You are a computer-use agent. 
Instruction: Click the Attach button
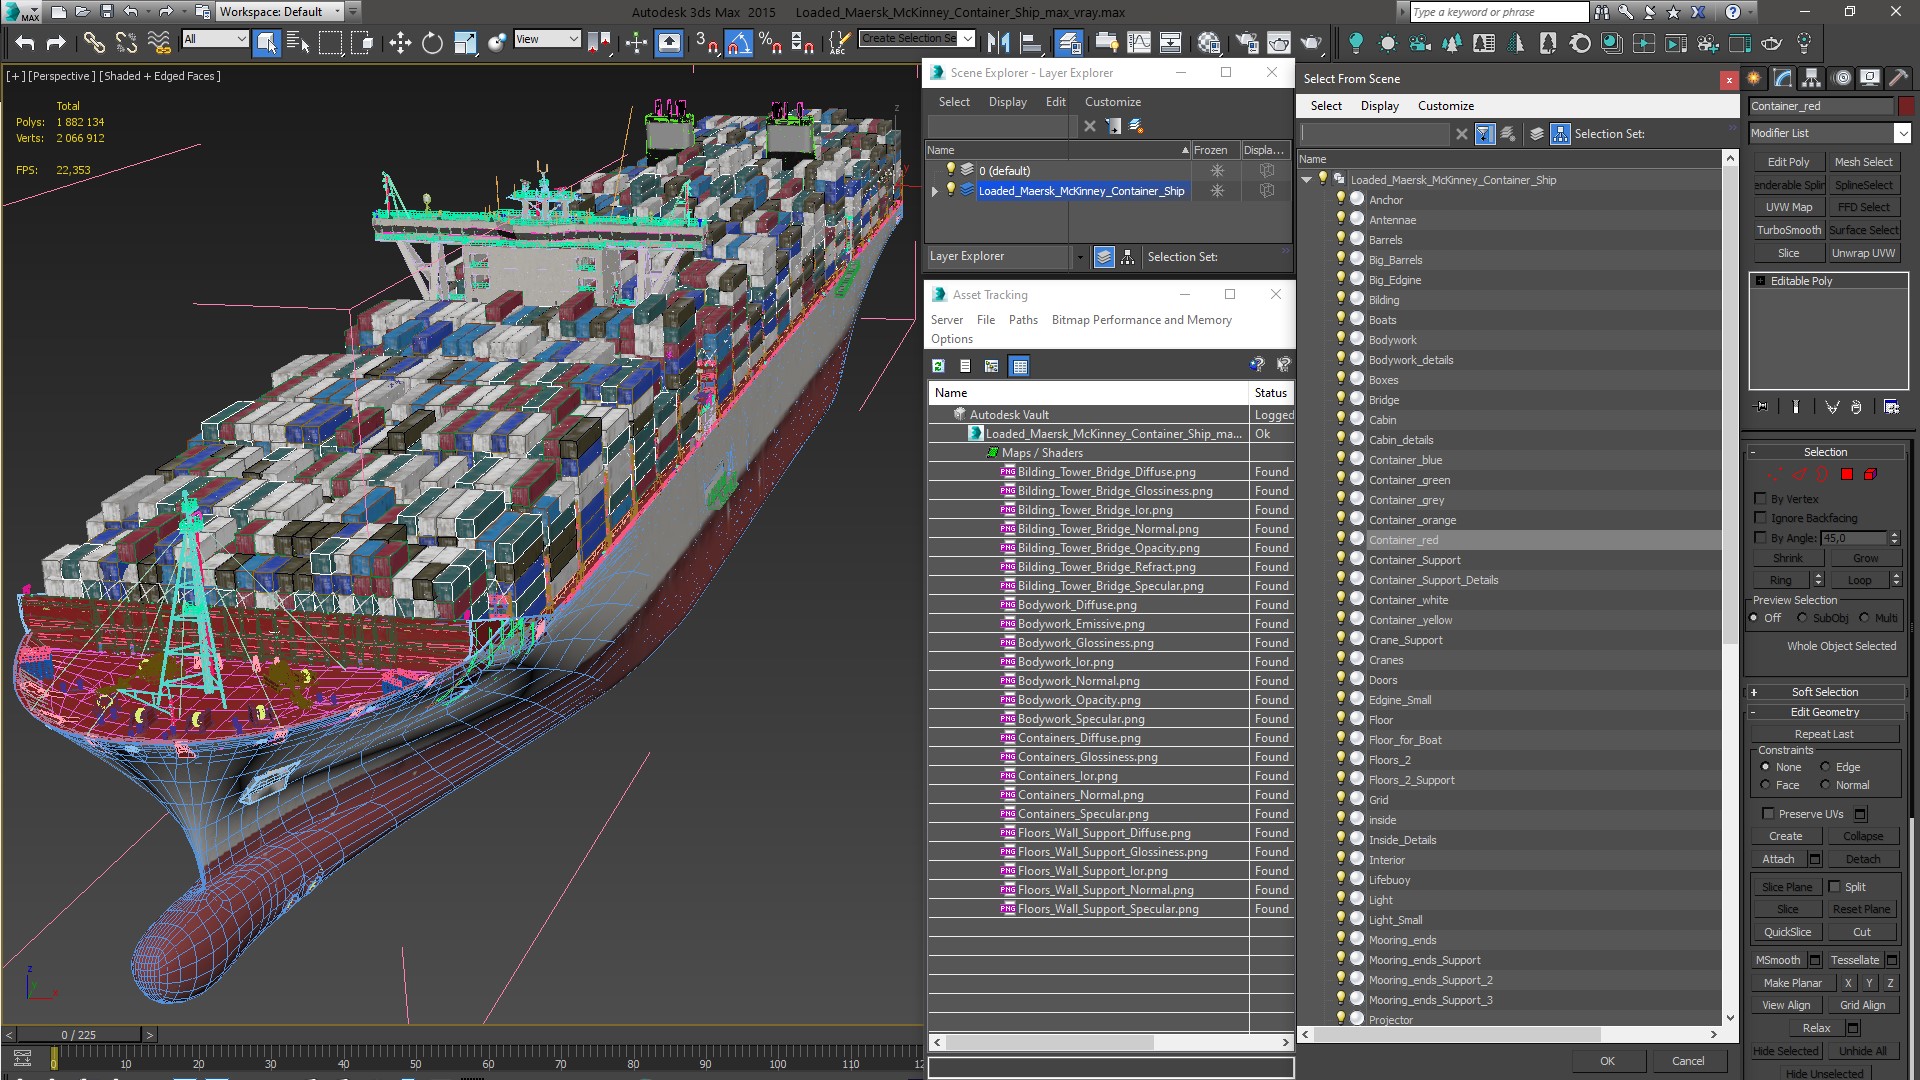pyautogui.click(x=1777, y=859)
